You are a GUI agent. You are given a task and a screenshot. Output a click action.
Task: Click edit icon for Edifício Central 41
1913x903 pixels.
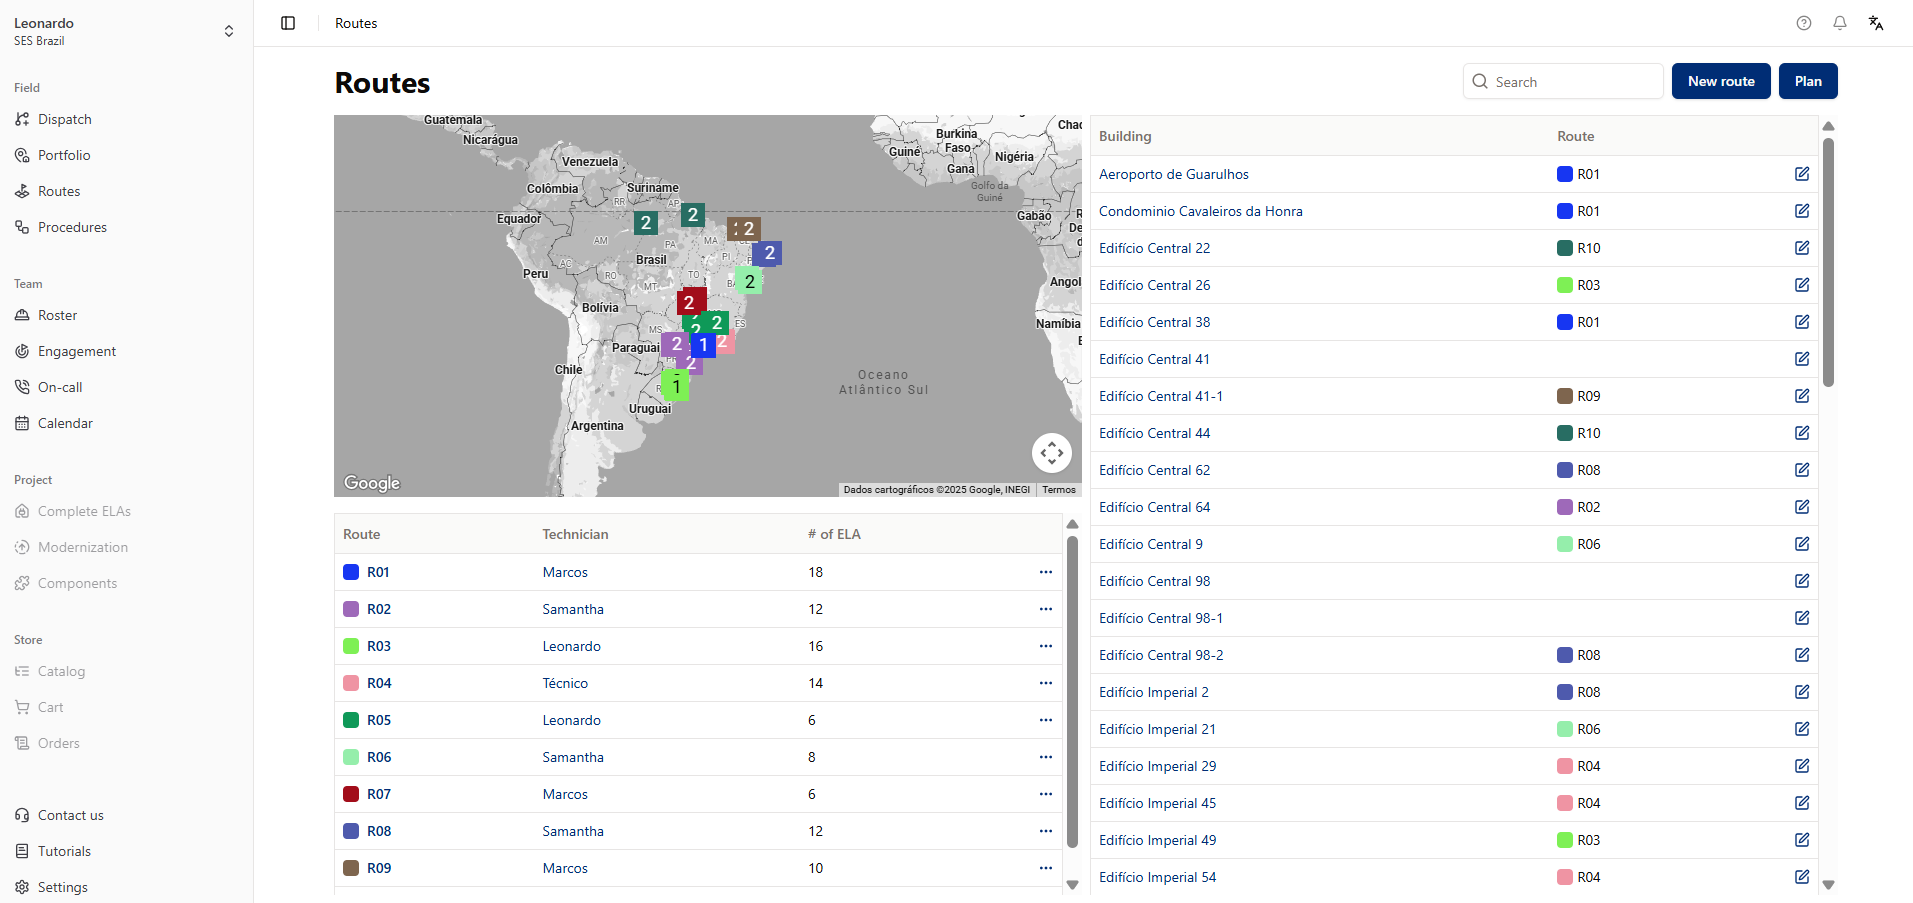[x=1801, y=359]
